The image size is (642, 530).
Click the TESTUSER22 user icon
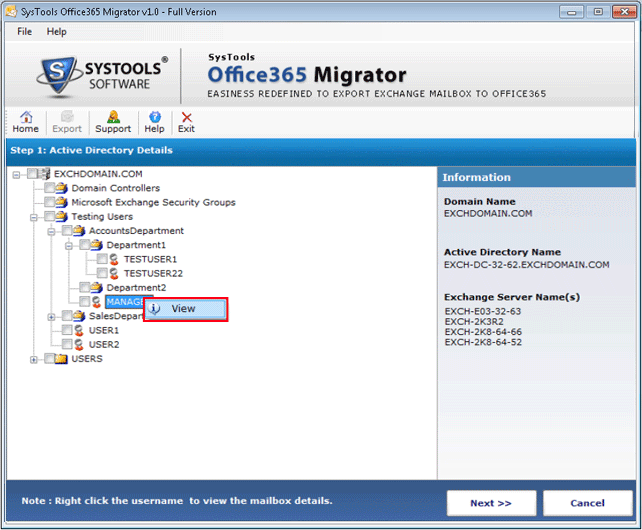tap(114, 273)
